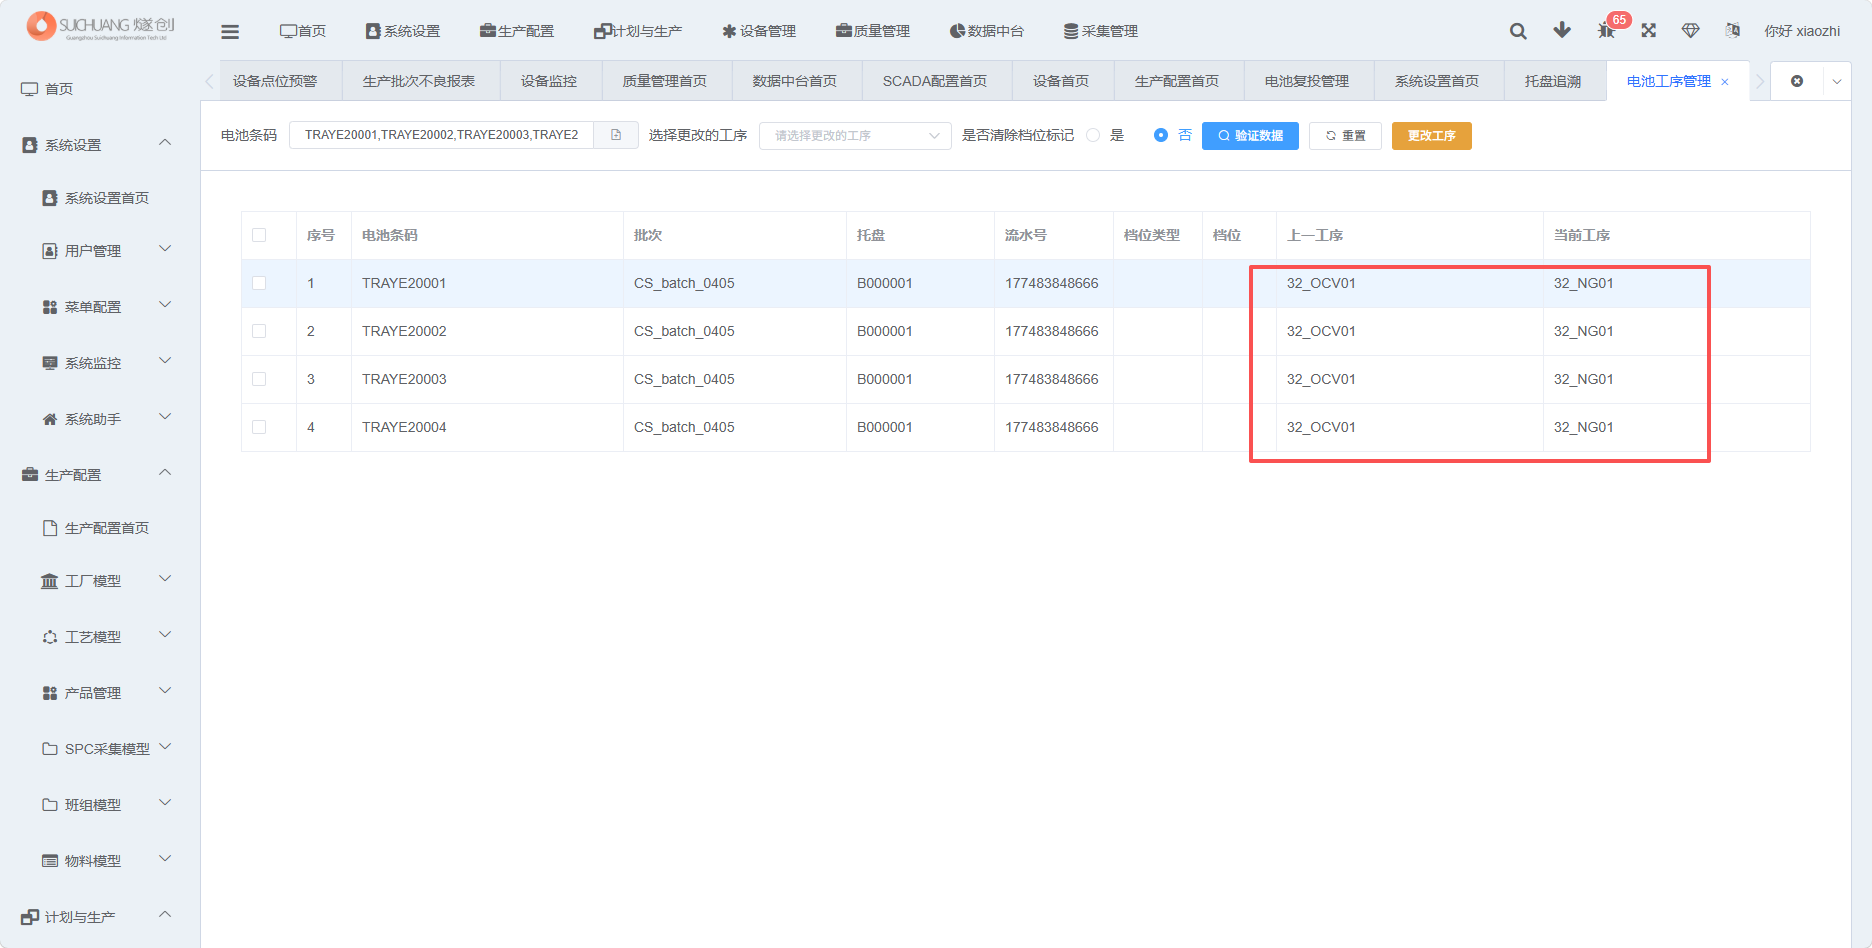Image resolution: width=1872 pixels, height=948 pixels.
Task: Expand 系统助手 sidebar menu
Action: click(x=165, y=417)
